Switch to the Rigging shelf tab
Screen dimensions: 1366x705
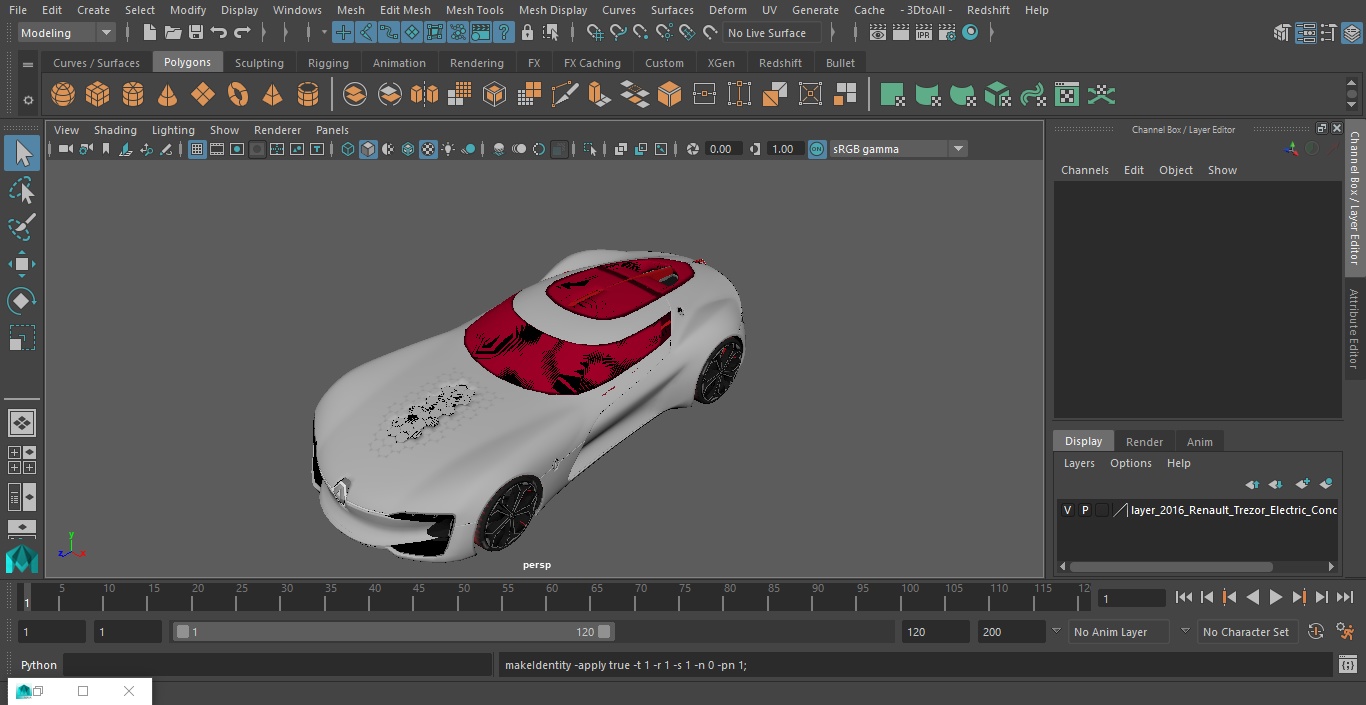(328, 63)
